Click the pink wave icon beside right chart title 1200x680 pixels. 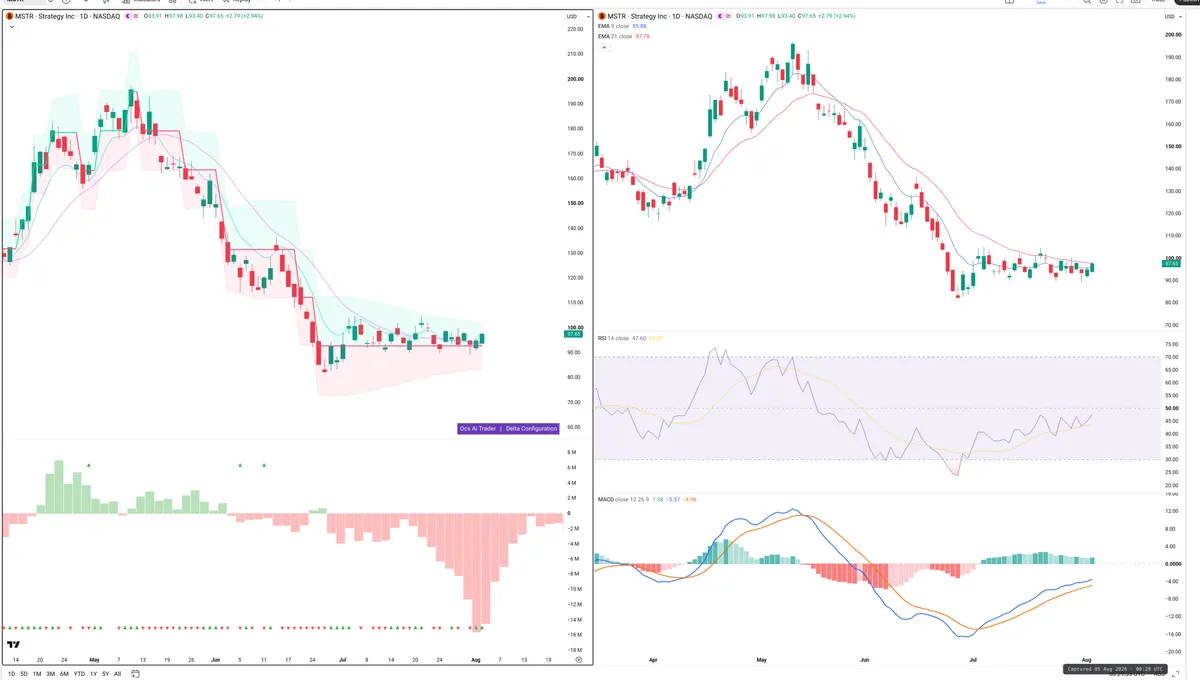(727, 17)
